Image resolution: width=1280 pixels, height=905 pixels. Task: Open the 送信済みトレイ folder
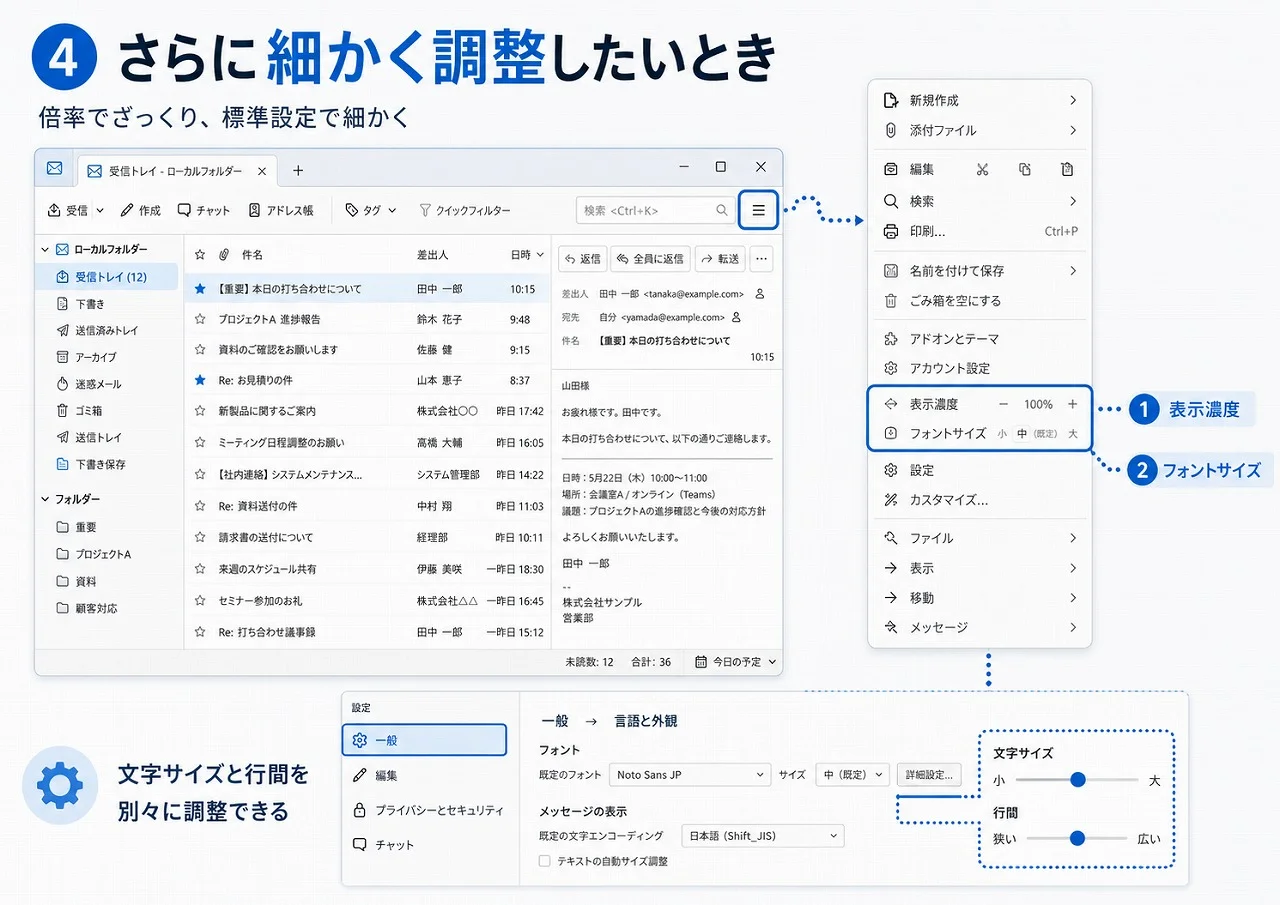point(107,330)
